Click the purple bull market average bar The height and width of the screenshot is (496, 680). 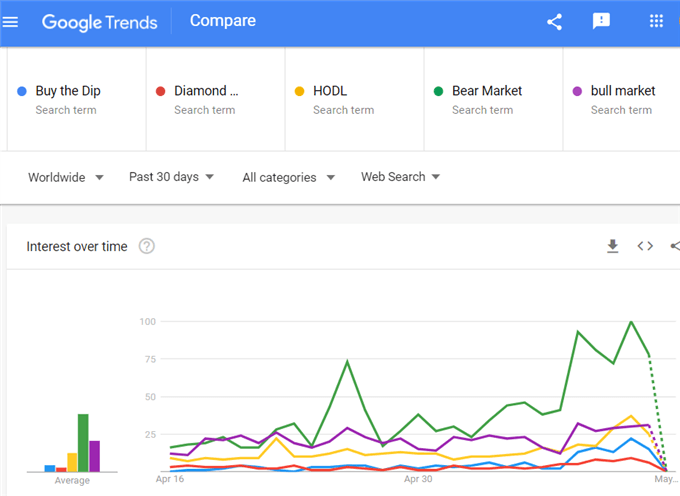point(95,456)
